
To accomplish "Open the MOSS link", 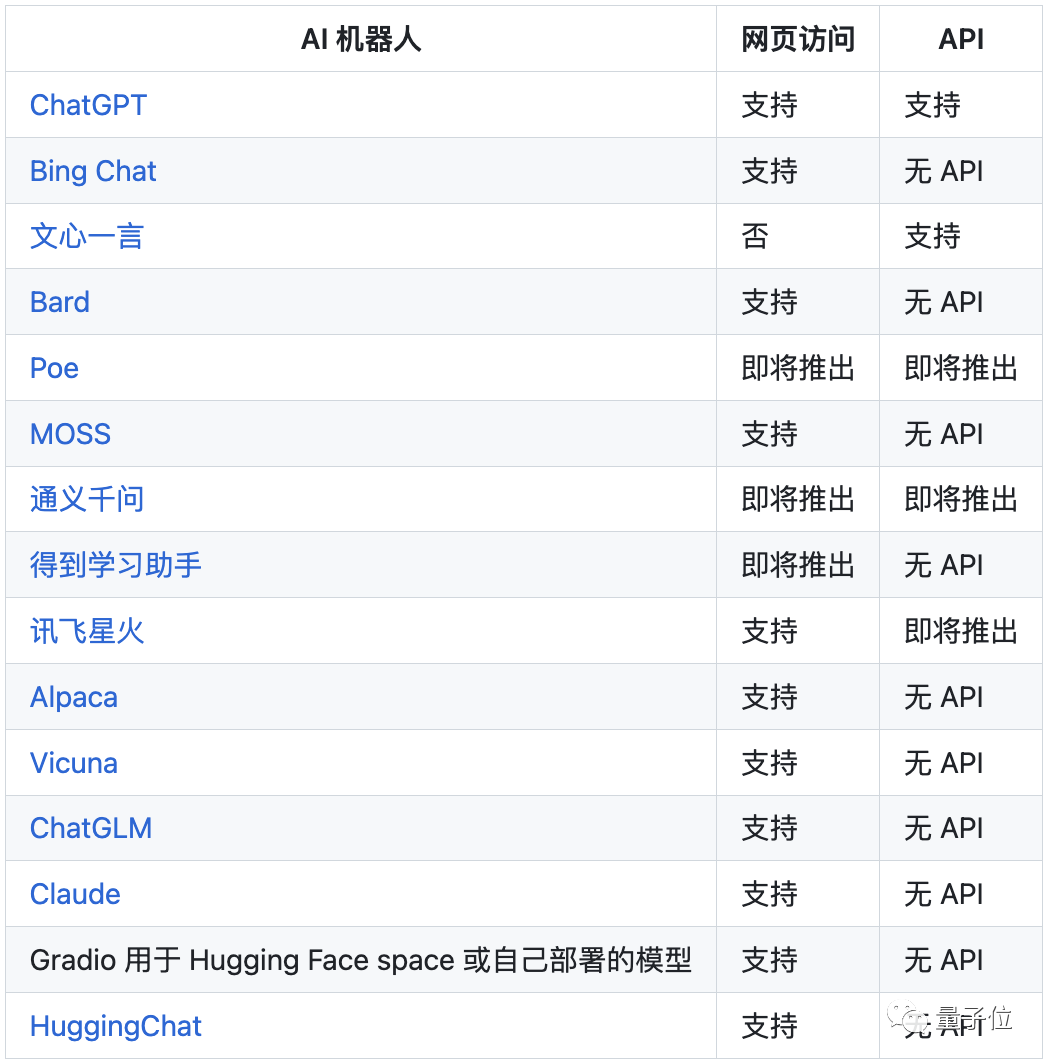I will click(x=69, y=434).
